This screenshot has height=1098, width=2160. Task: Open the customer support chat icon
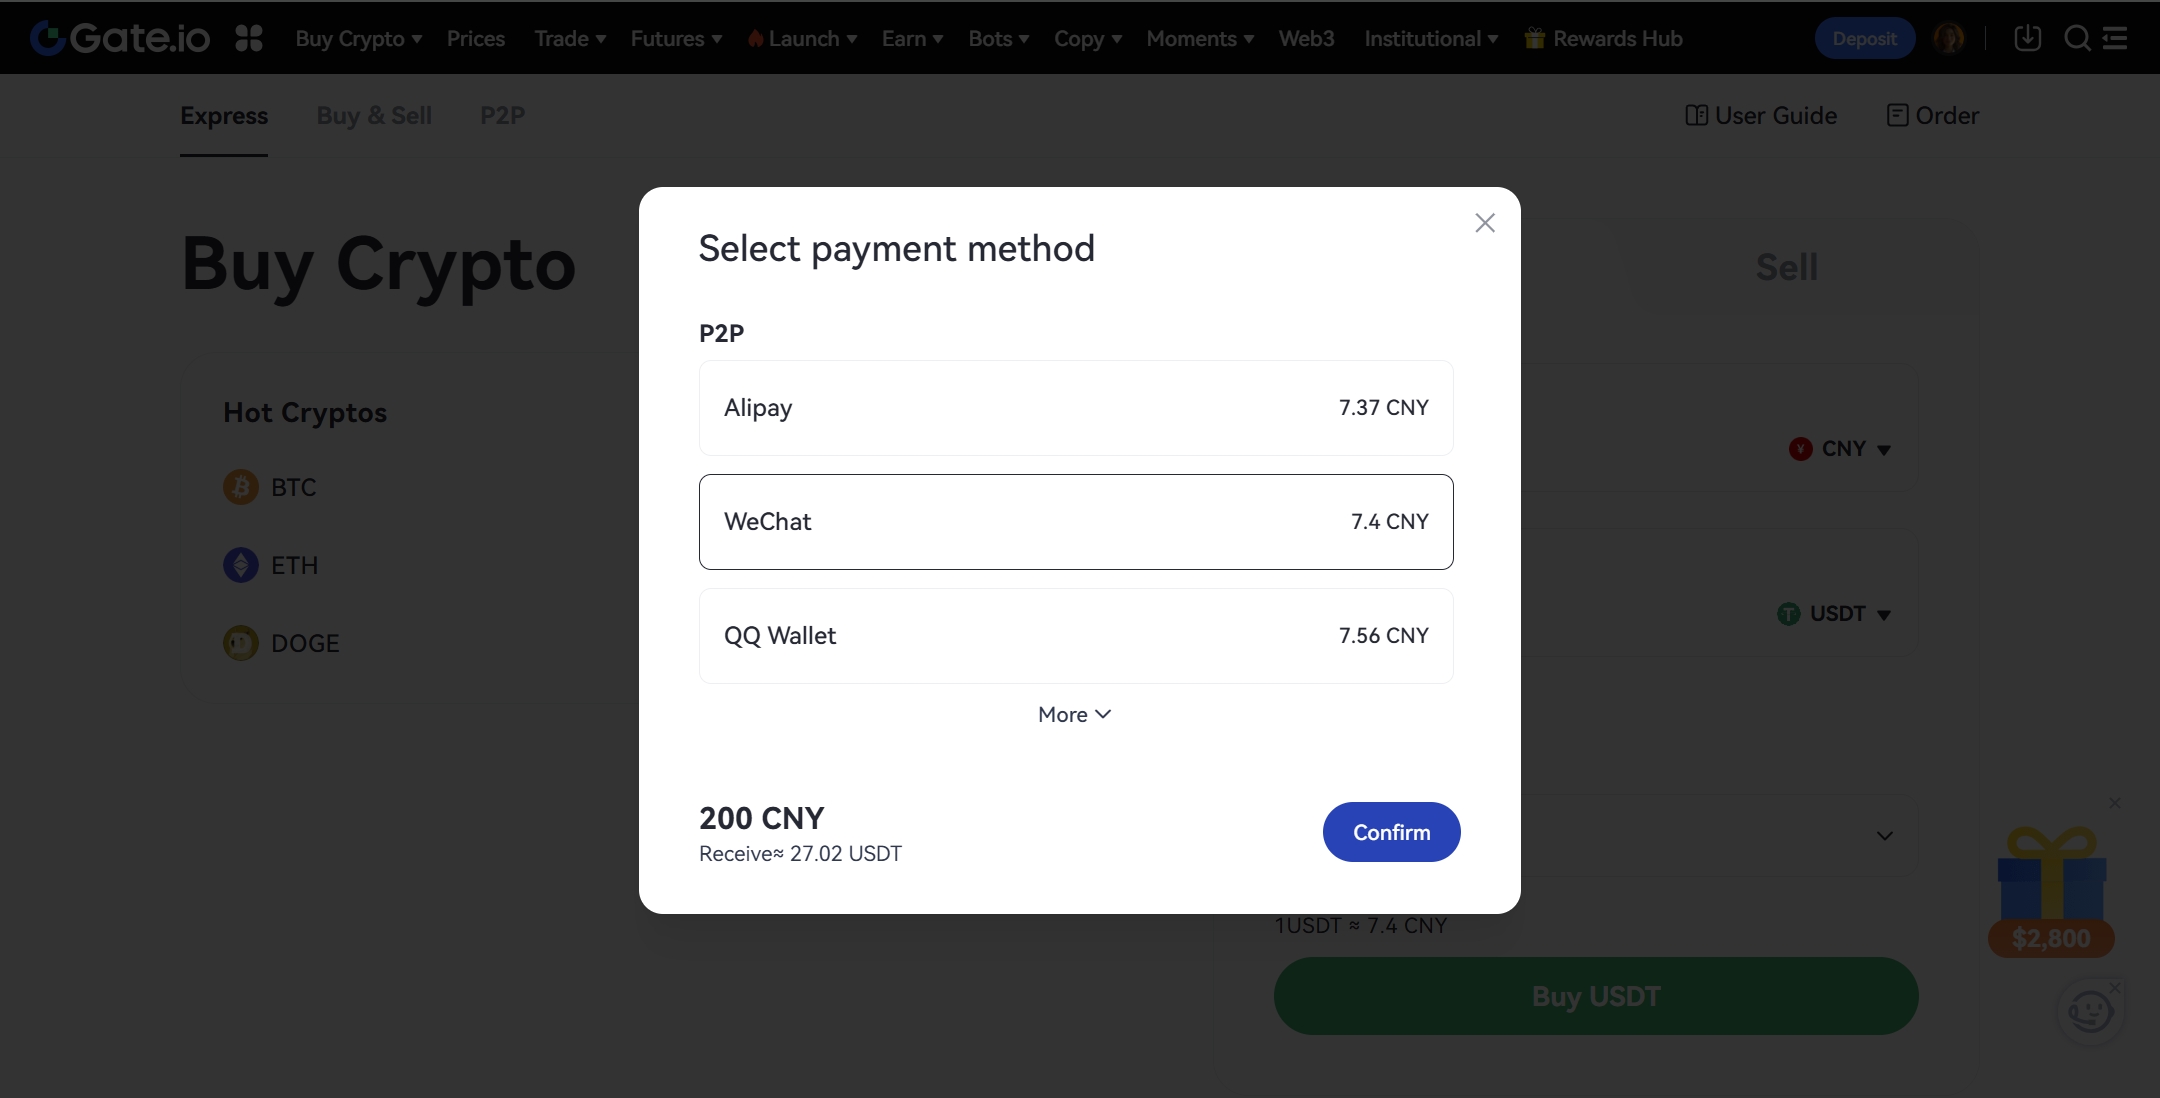click(2090, 1012)
